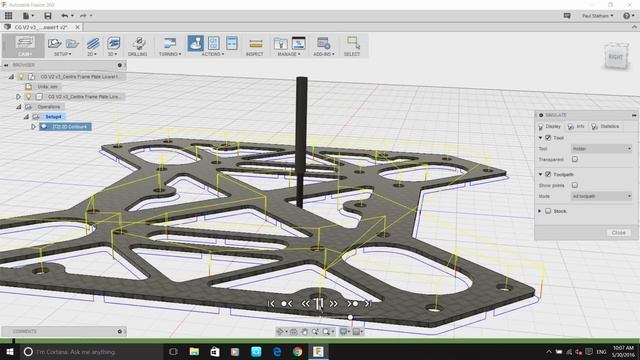Image resolution: width=640 pixels, height=360 pixels.
Task: Click the Turning operation icon
Action: pos(169,43)
